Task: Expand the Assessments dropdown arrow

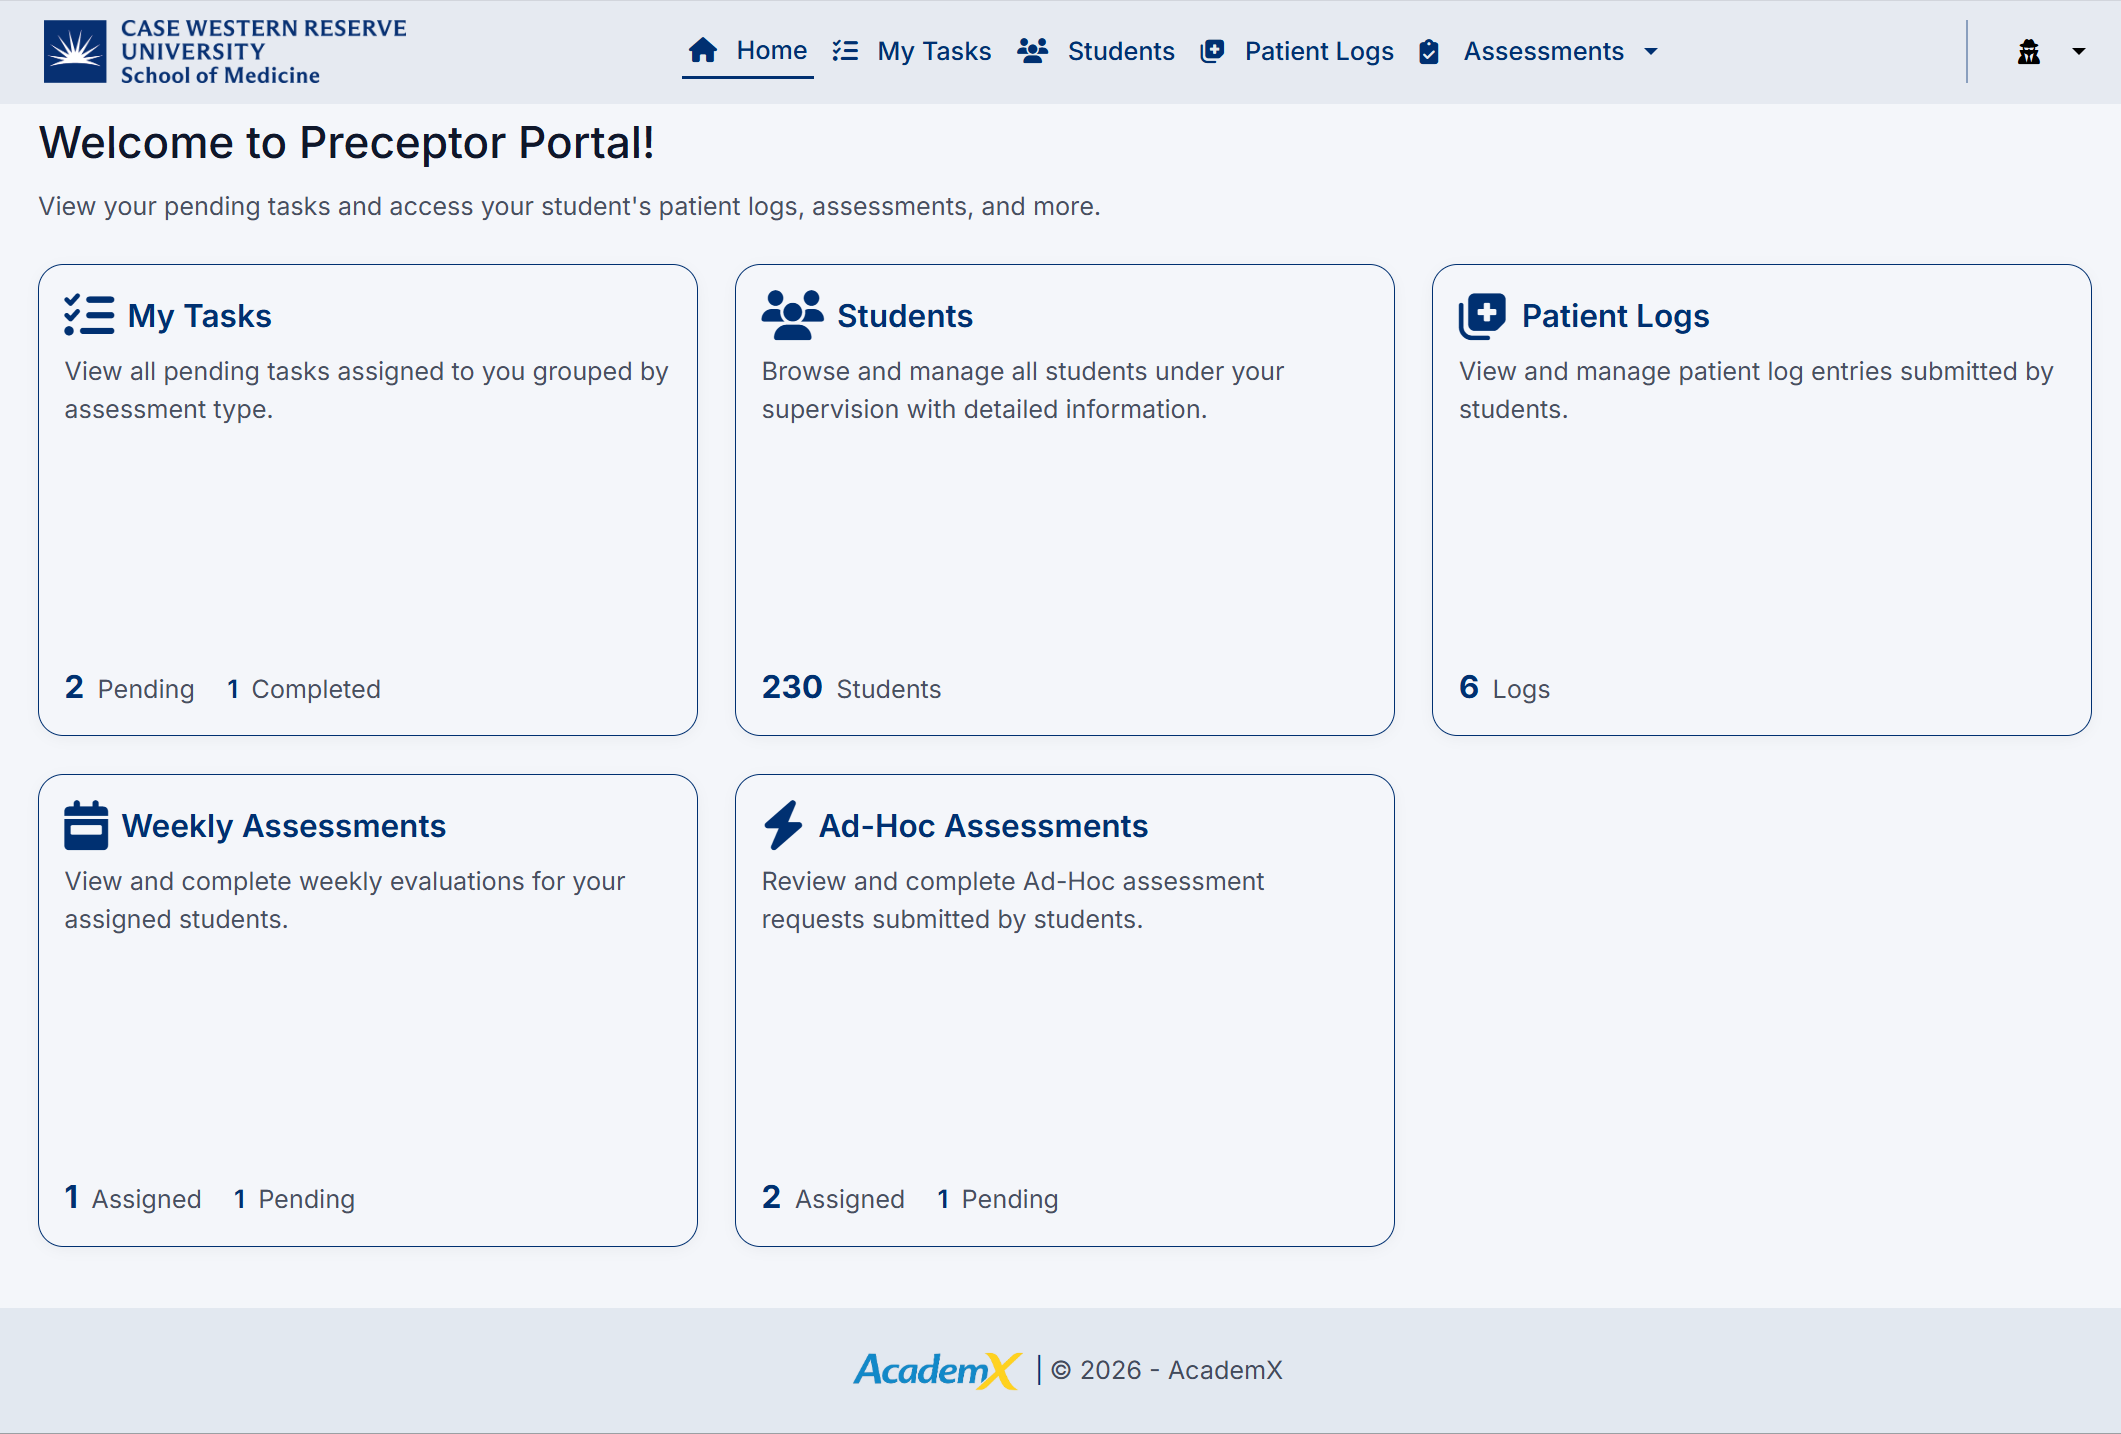Action: pyautogui.click(x=1651, y=51)
